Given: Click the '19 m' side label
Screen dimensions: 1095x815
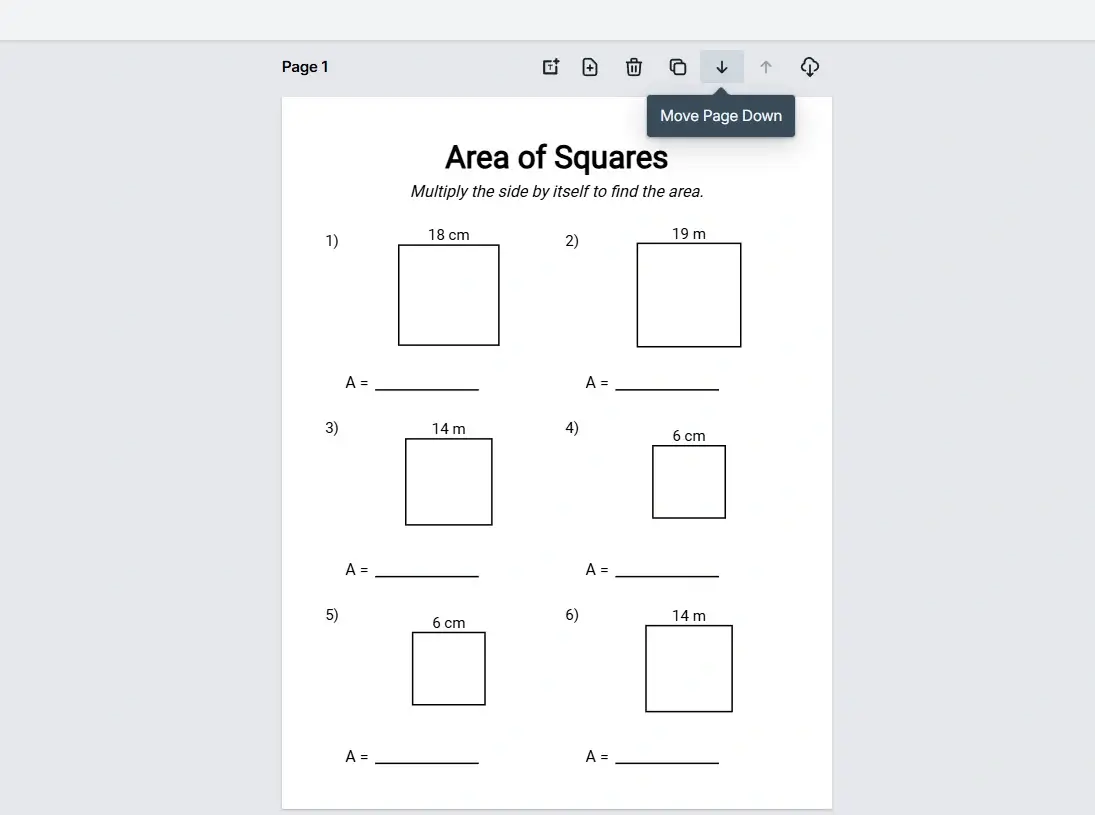Looking at the screenshot, I should [x=689, y=234].
